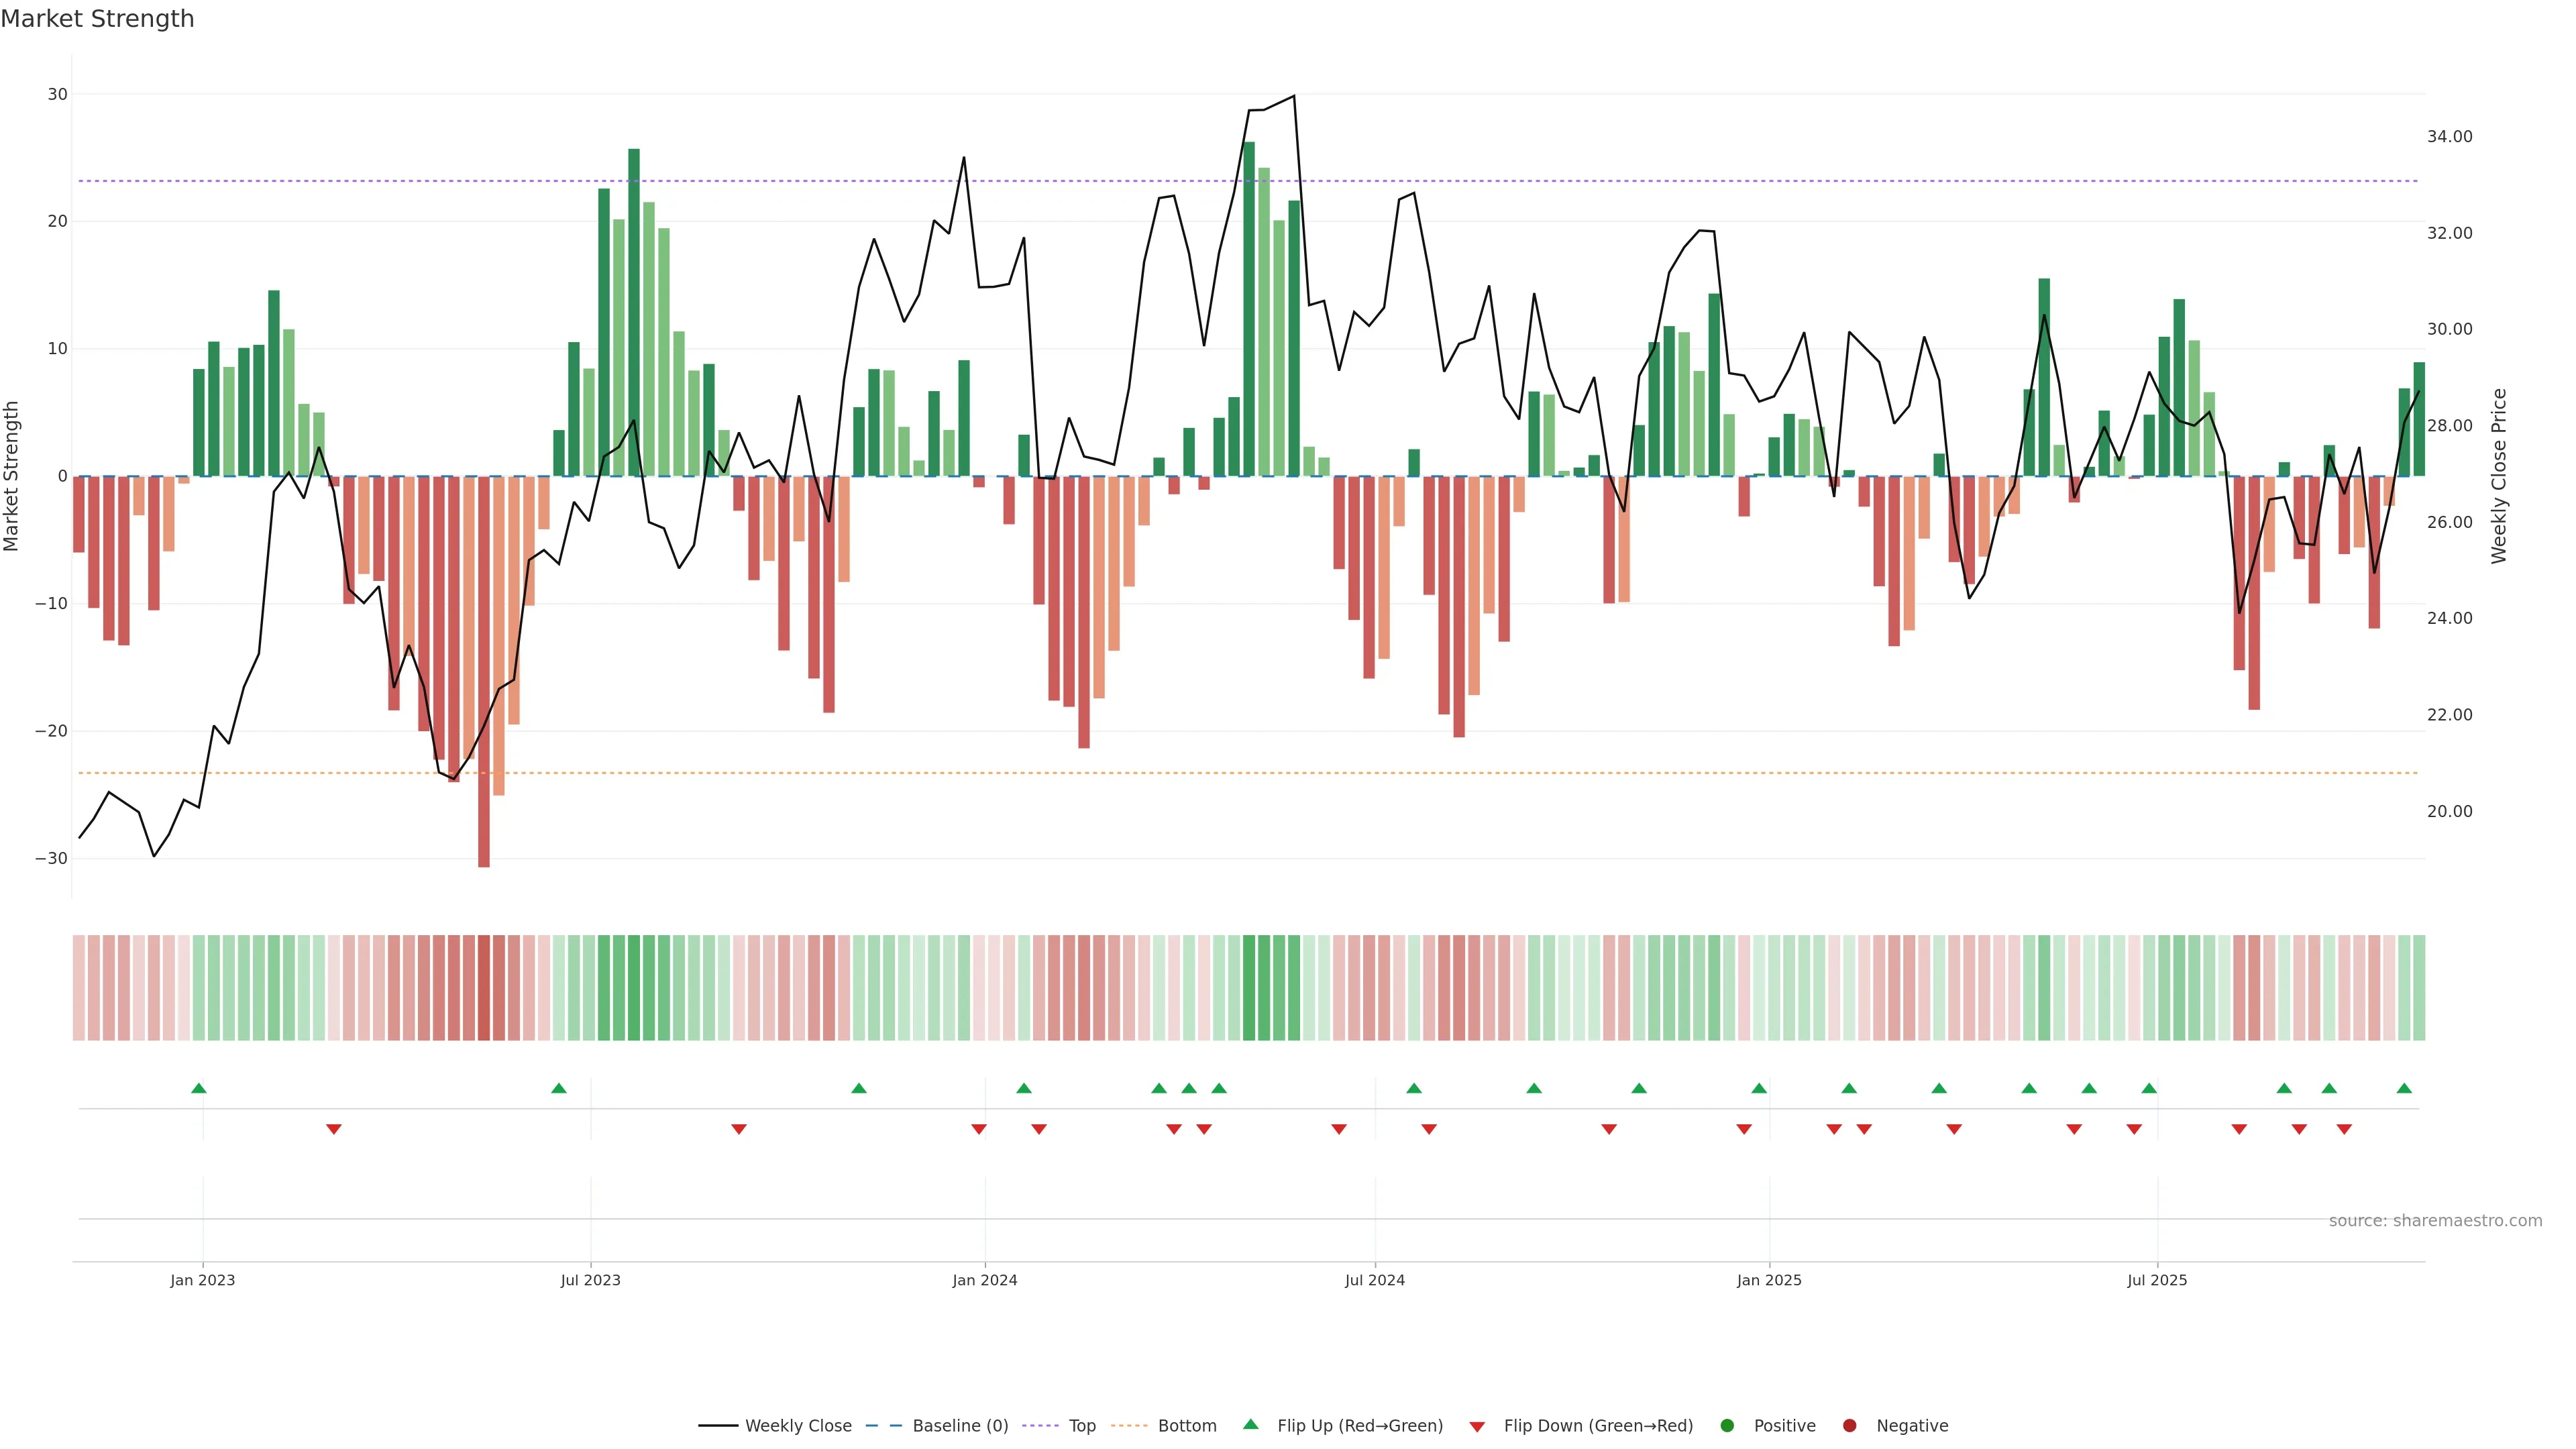This screenshot has height=1449, width=2576.
Task: Click the first green flip-up marker near Jan 2023
Action: point(199,1088)
